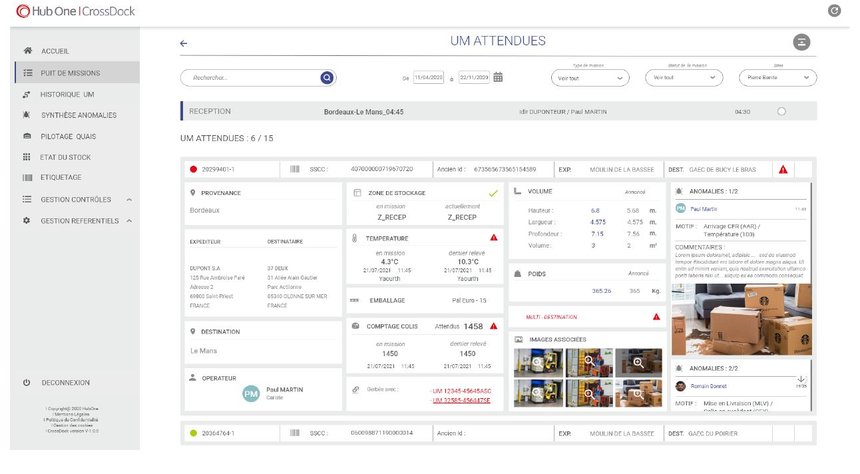Click the Provenance location pin icon

pos(193,193)
